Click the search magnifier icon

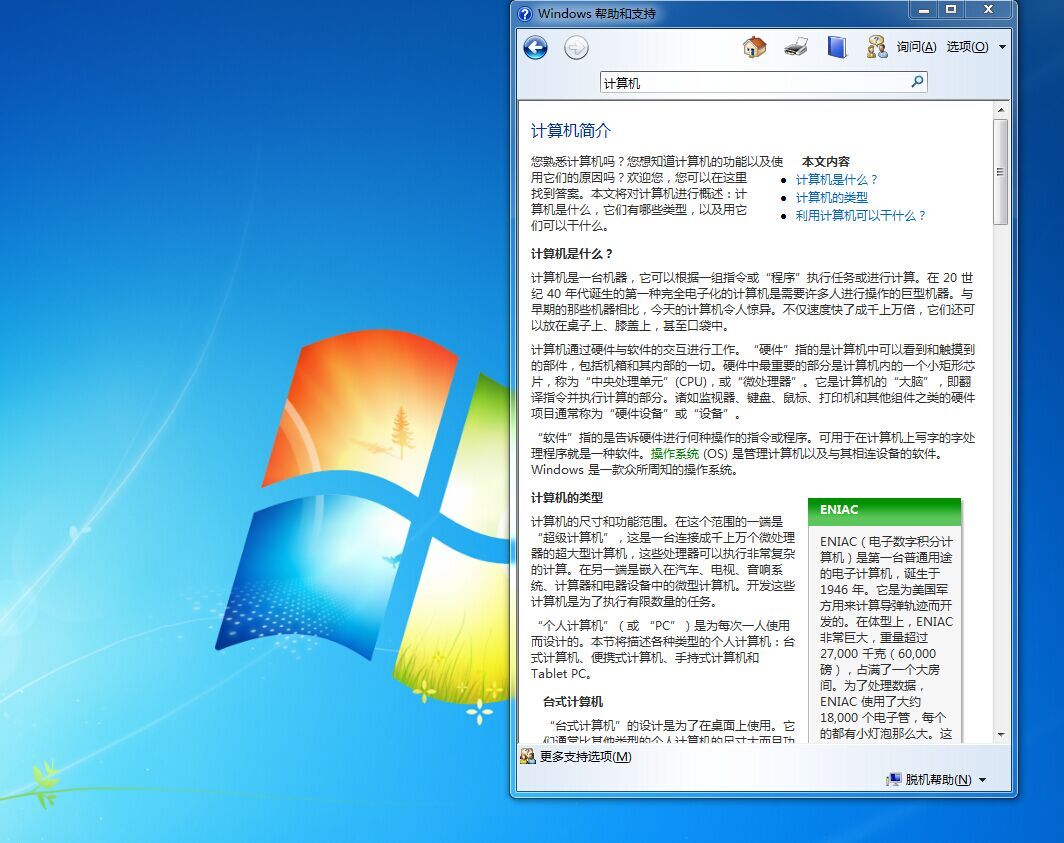(x=917, y=82)
